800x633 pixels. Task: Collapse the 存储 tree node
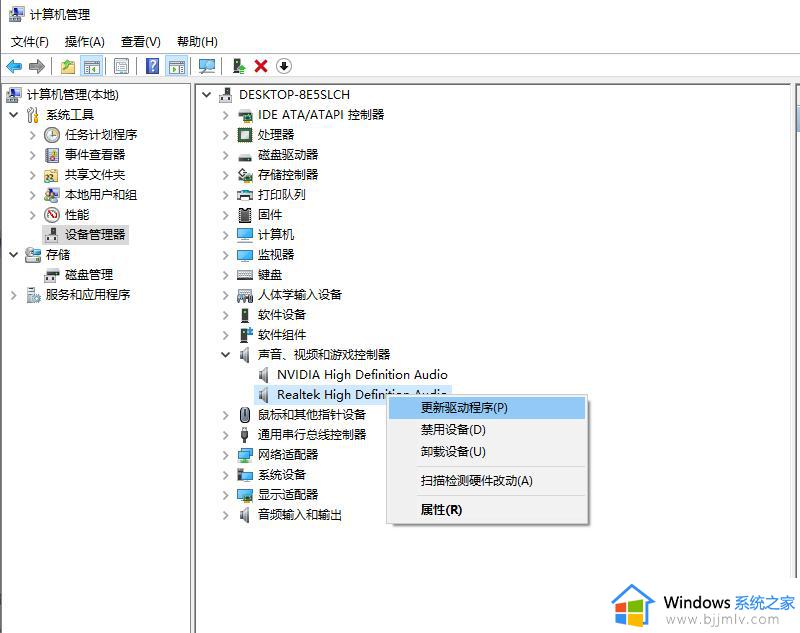point(14,255)
